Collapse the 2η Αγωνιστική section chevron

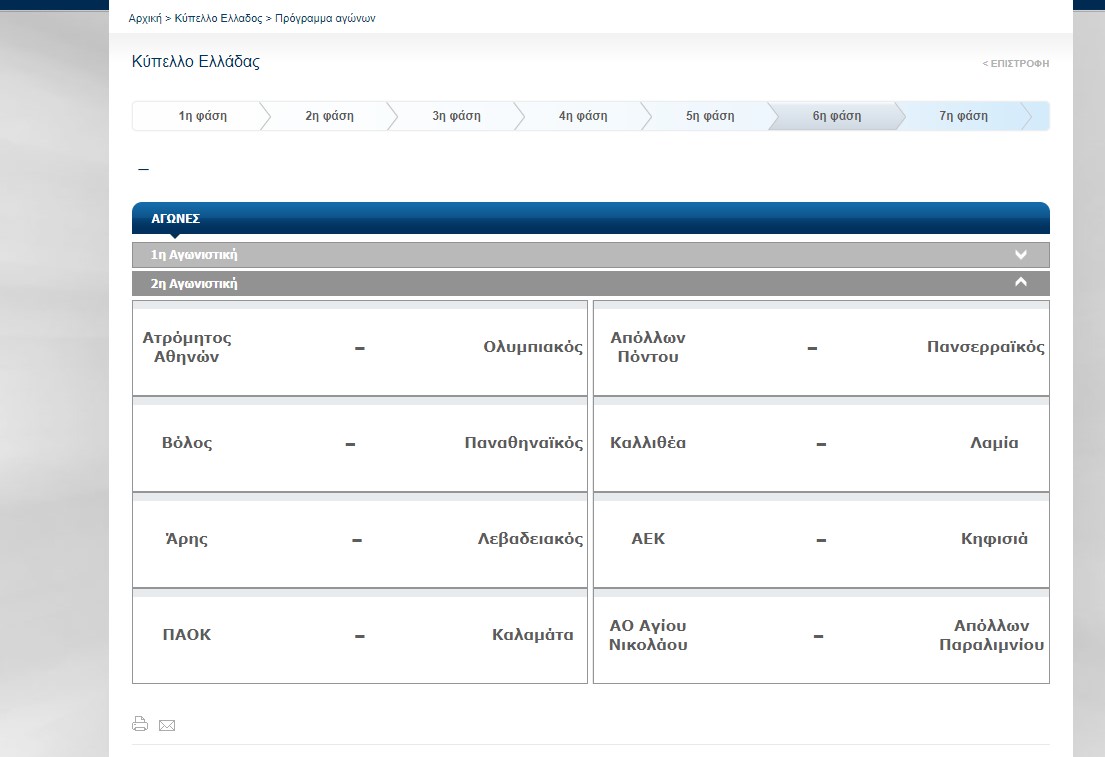tap(1020, 283)
